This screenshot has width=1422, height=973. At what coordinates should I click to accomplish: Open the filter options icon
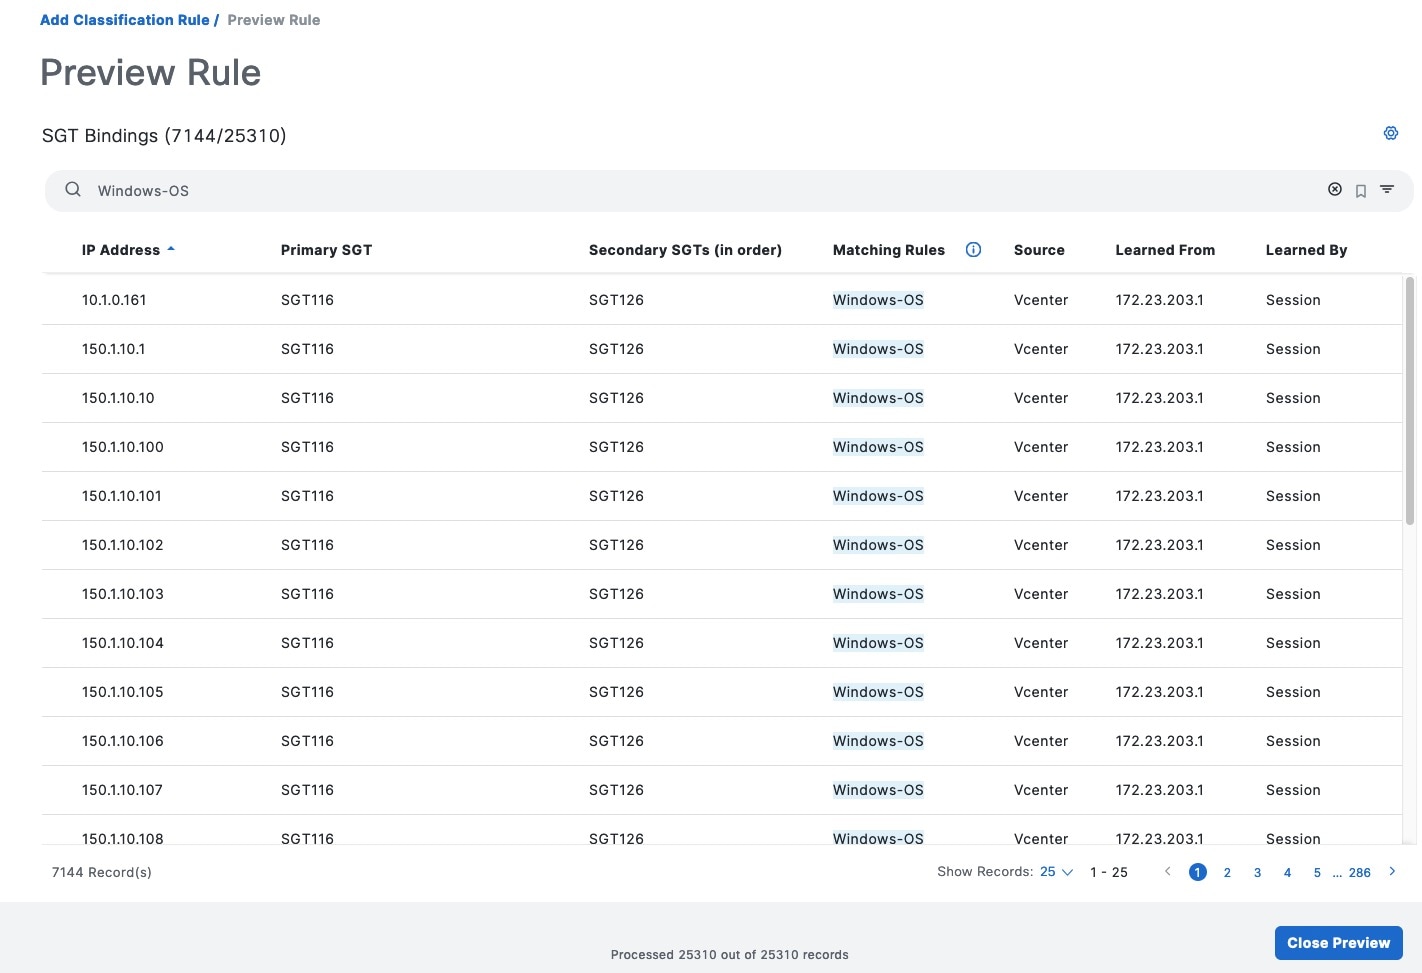pos(1387,190)
